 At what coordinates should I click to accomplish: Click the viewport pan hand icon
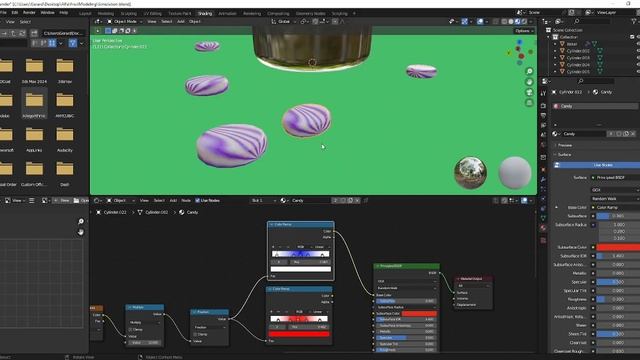point(529,82)
